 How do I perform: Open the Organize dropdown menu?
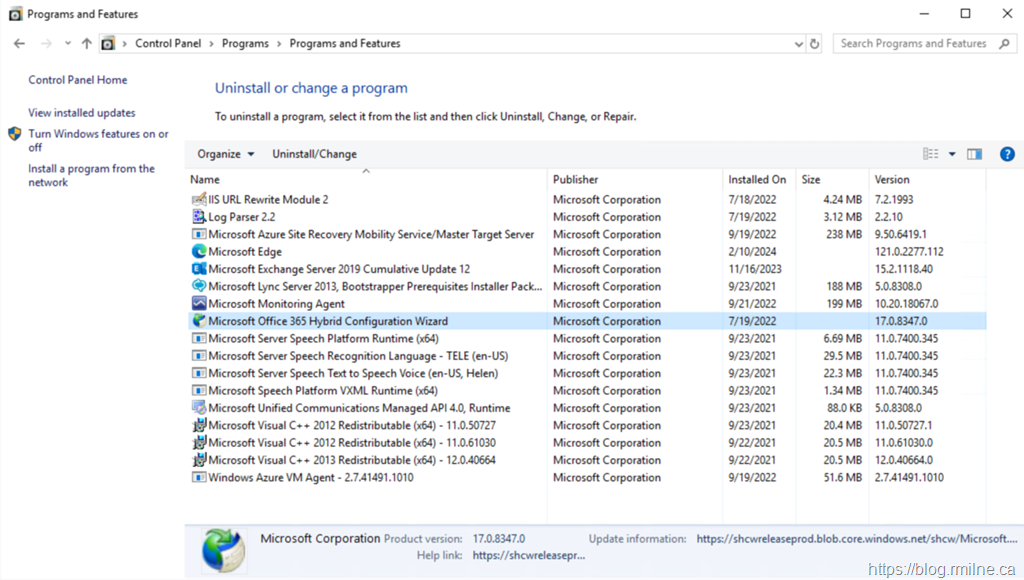(x=225, y=154)
